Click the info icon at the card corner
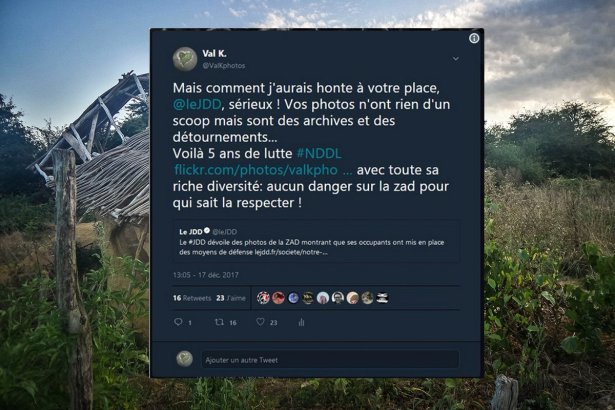 tap(474, 38)
